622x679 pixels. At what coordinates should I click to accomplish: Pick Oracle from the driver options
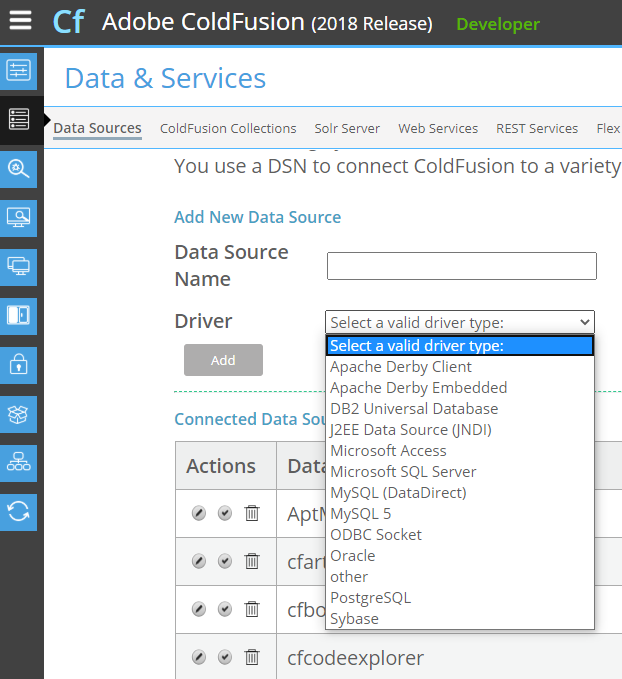[353, 556]
